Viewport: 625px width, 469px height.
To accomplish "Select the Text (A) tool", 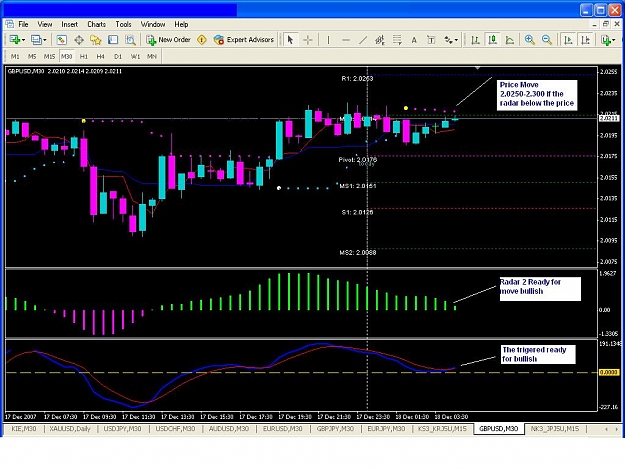I will (x=414, y=40).
